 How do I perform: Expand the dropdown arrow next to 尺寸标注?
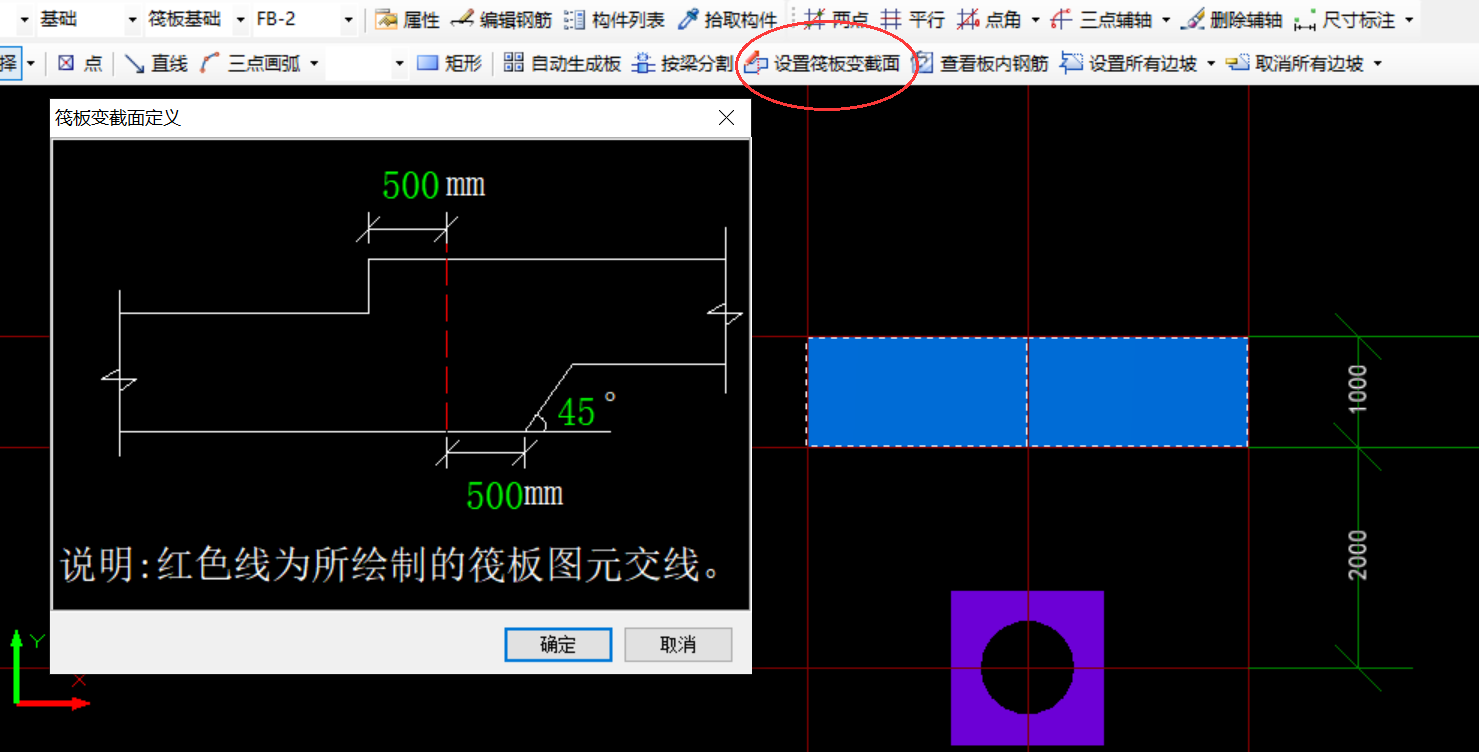point(1409,20)
